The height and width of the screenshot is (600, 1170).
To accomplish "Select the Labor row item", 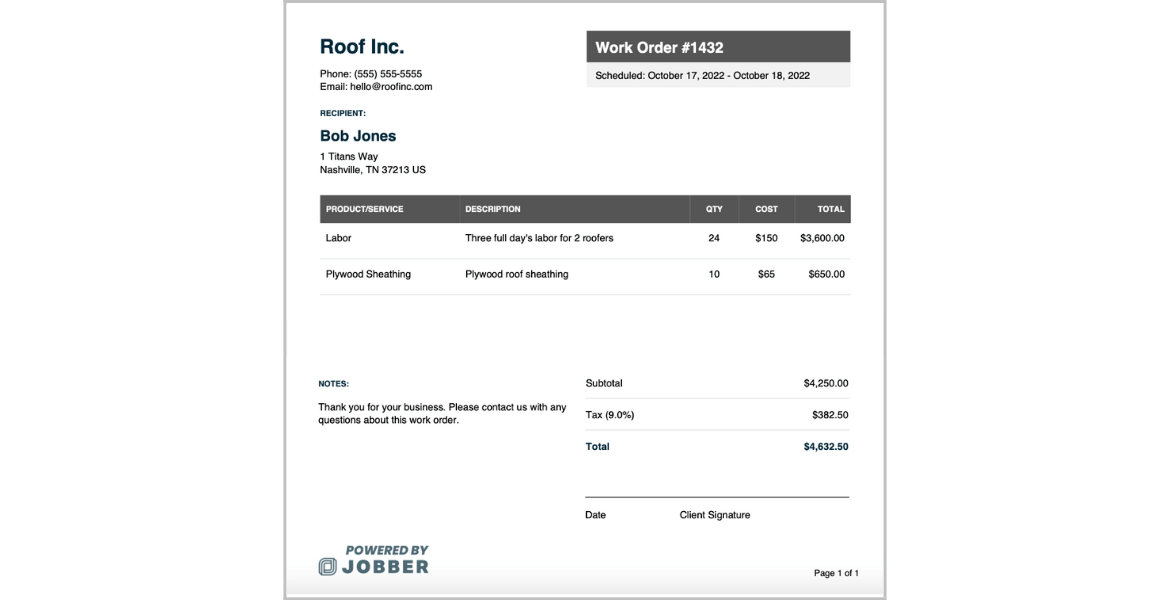I will click(339, 238).
